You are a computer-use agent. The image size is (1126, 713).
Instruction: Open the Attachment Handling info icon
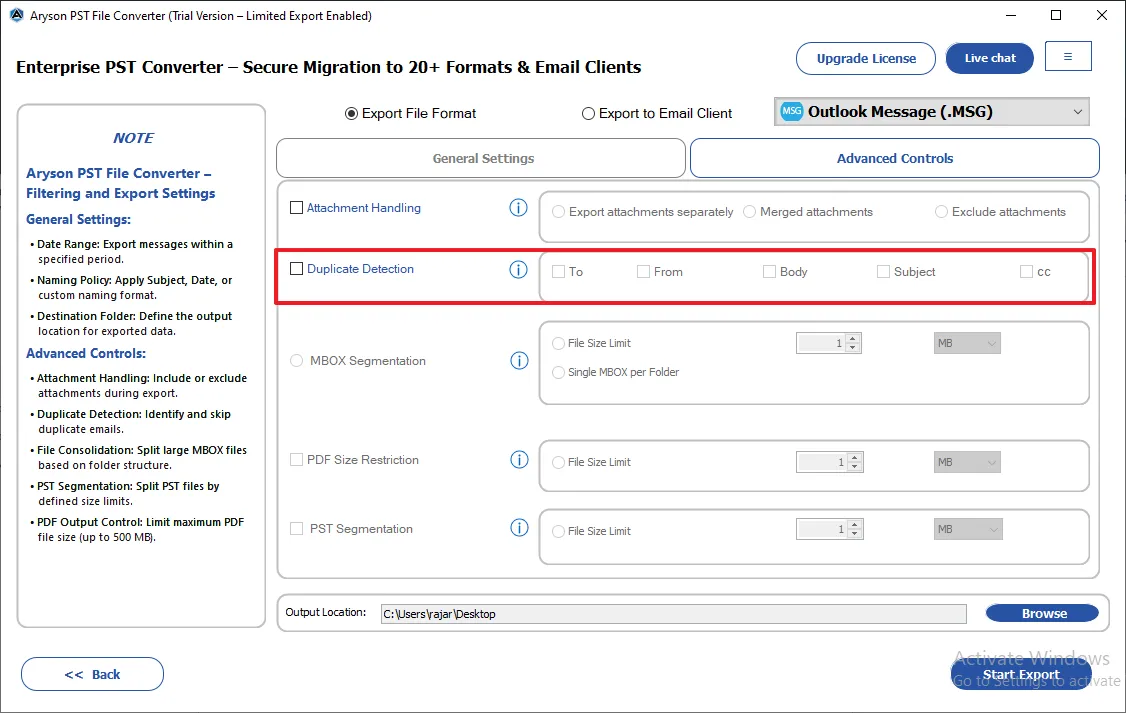(x=518, y=208)
